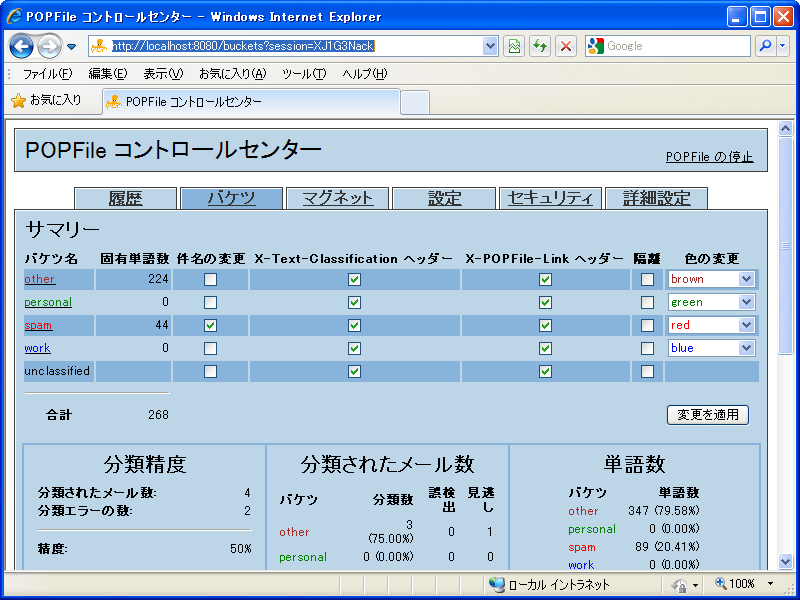Switch to the 履歴 tab
This screenshot has height=600, width=800.
coord(126,198)
